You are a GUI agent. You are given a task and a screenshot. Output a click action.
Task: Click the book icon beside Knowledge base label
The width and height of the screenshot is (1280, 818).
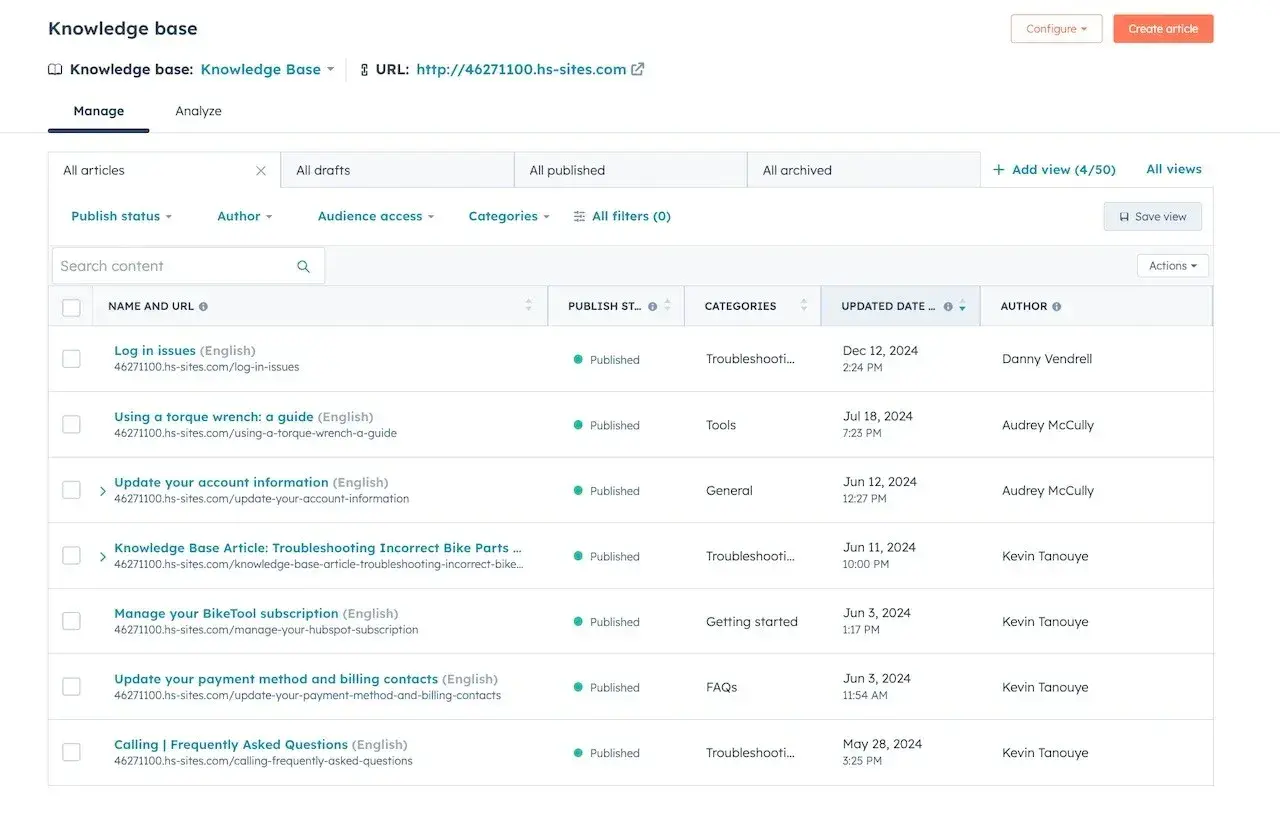[x=53, y=69]
